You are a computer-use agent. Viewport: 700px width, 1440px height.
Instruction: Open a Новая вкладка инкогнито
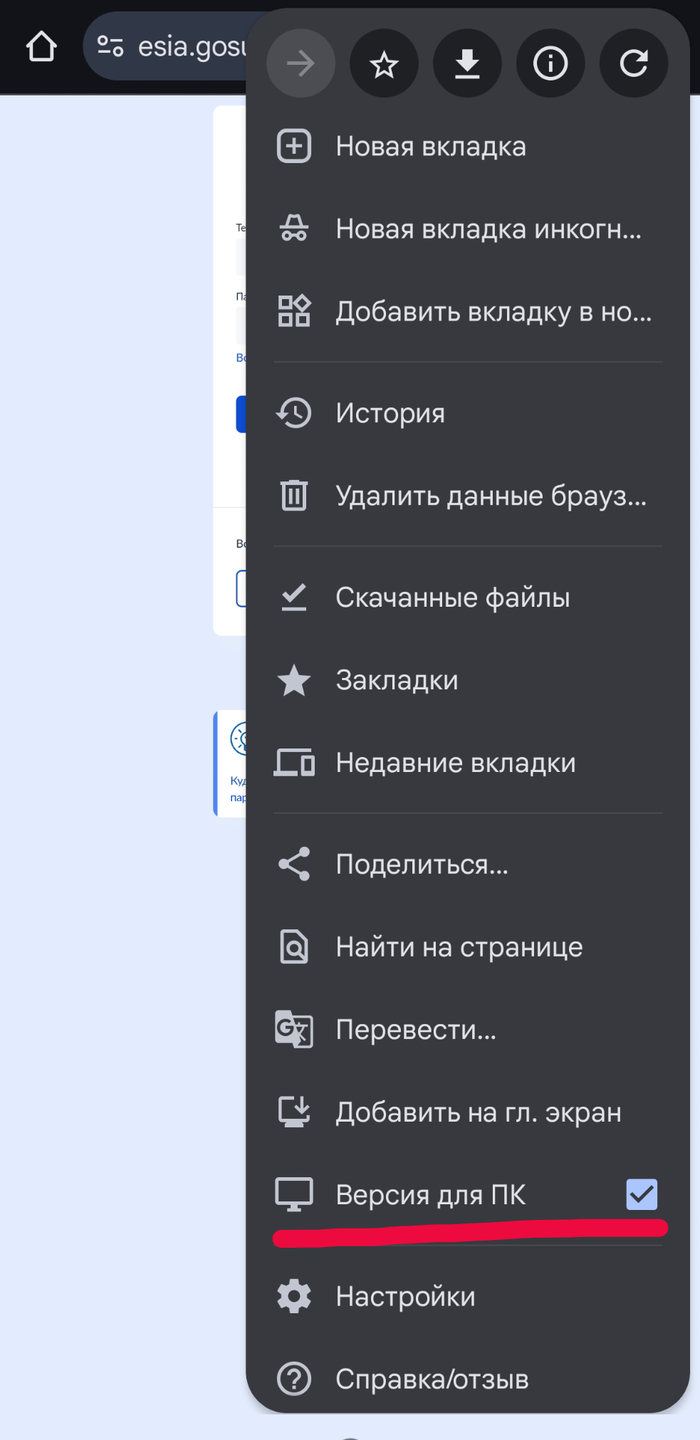(x=488, y=229)
